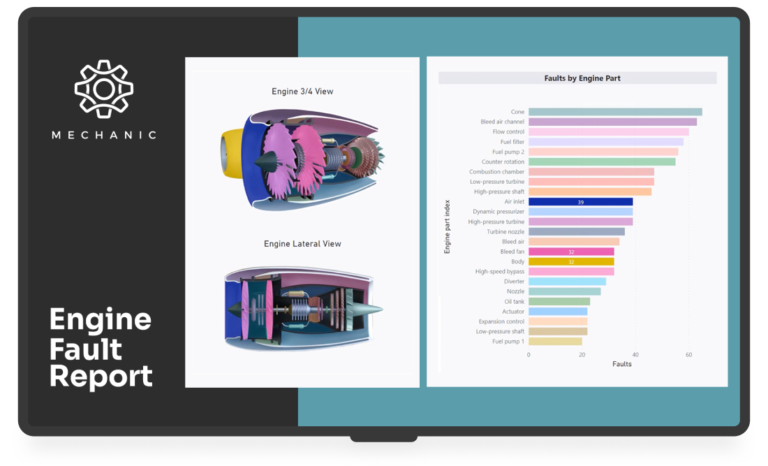This screenshot has height=466, width=768.
Task: Click the MECHANIC brand text
Action: (104, 135)
